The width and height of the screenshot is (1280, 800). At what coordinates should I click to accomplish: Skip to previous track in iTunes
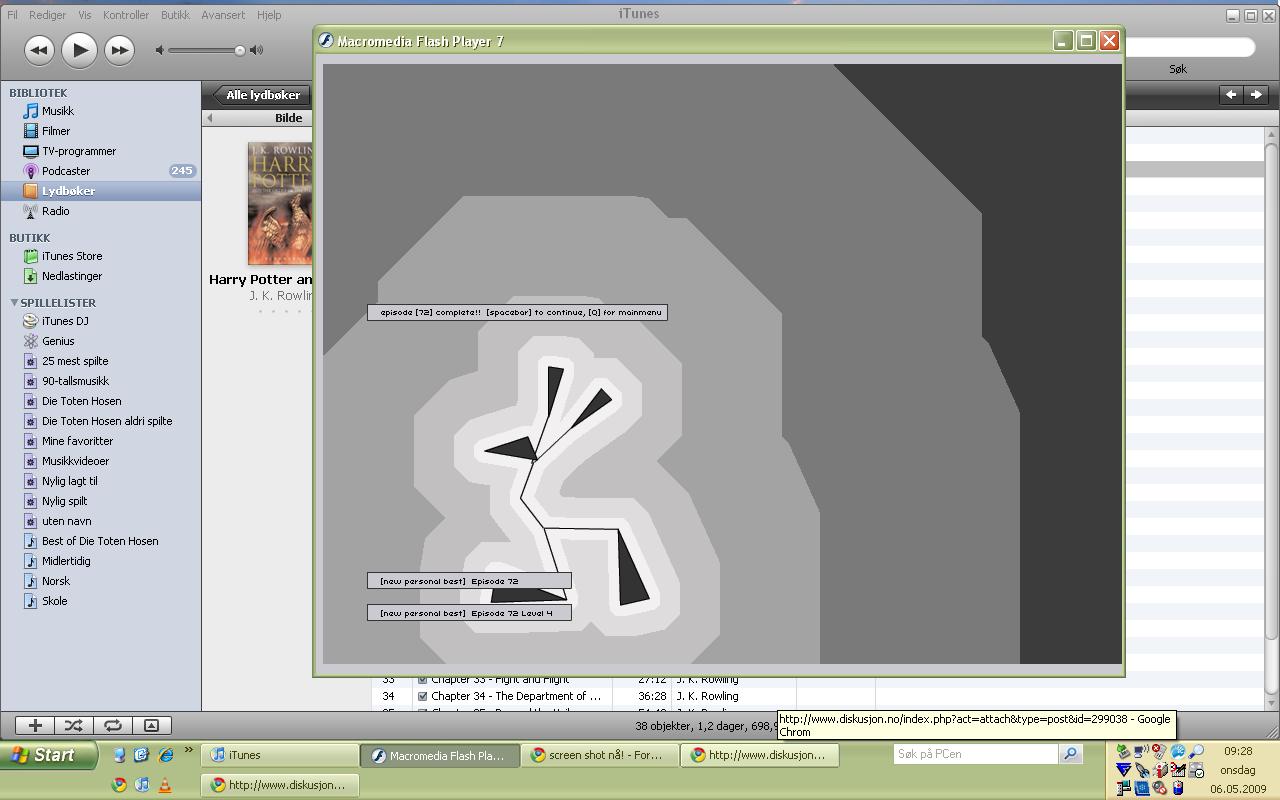click(x=38, y=50)
